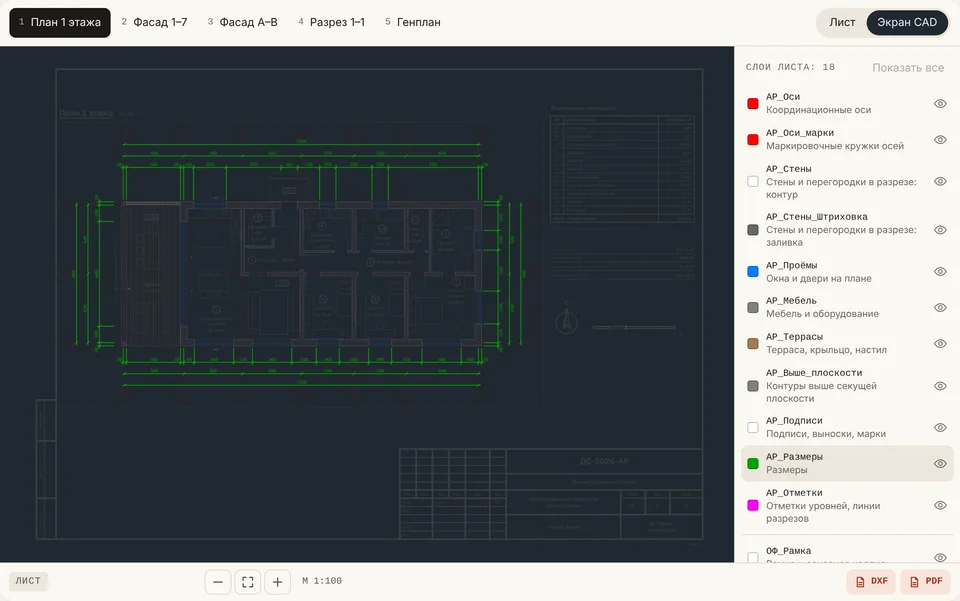
Task: Fit drawing to screen icon
Action: [x=247, y=581]
